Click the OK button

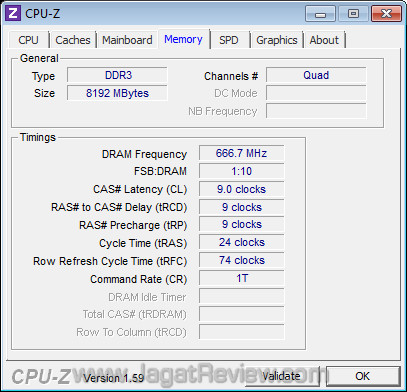coord(363,376)
